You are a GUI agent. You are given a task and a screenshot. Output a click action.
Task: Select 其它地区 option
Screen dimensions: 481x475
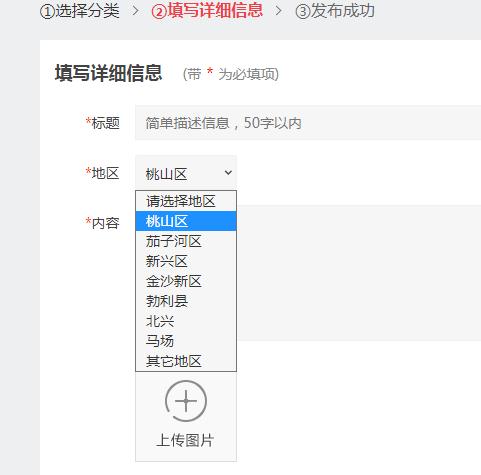tap(186, 361)
